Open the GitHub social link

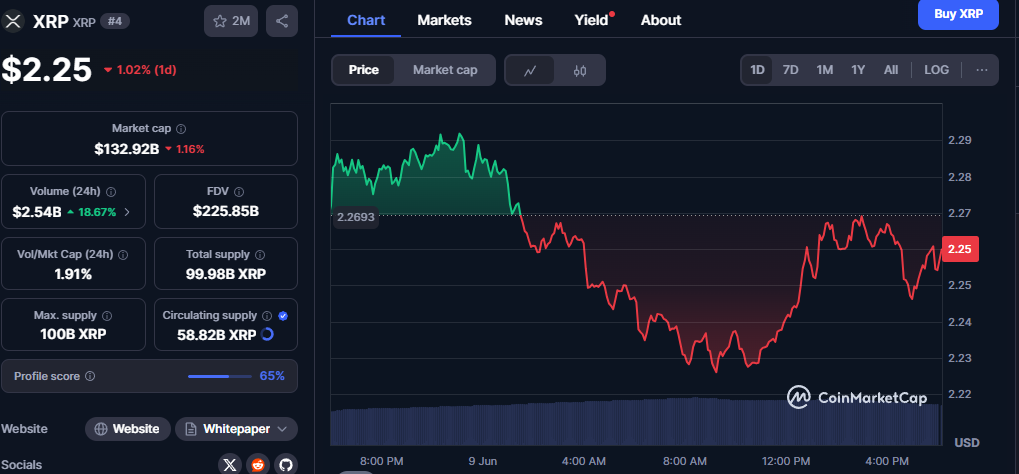point(286,465)
